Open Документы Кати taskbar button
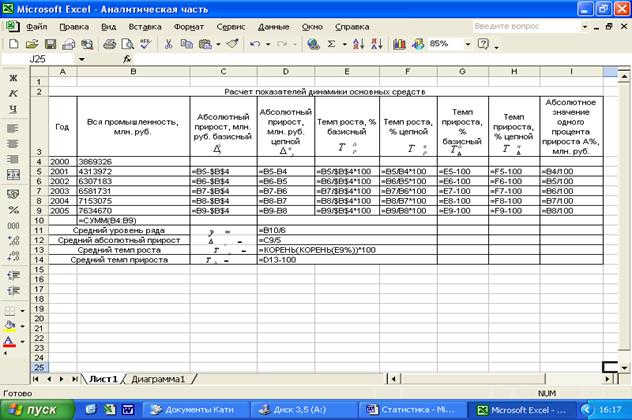Viewport: 632px width, 420px height. click(x=190, y=409)
